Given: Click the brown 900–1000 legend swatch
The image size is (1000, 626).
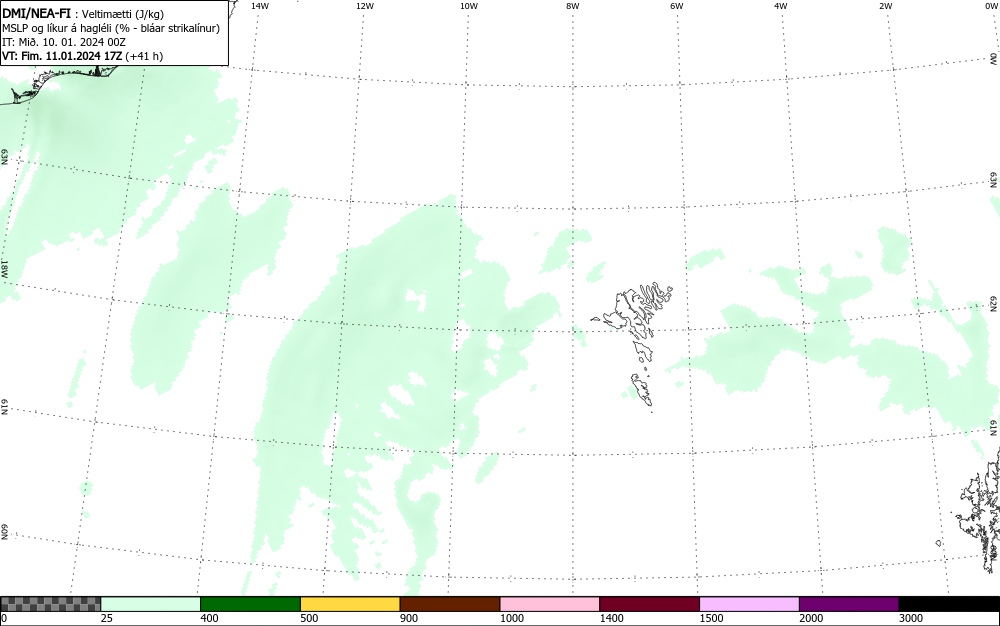Looking at the screenshot, I should 450,604.
